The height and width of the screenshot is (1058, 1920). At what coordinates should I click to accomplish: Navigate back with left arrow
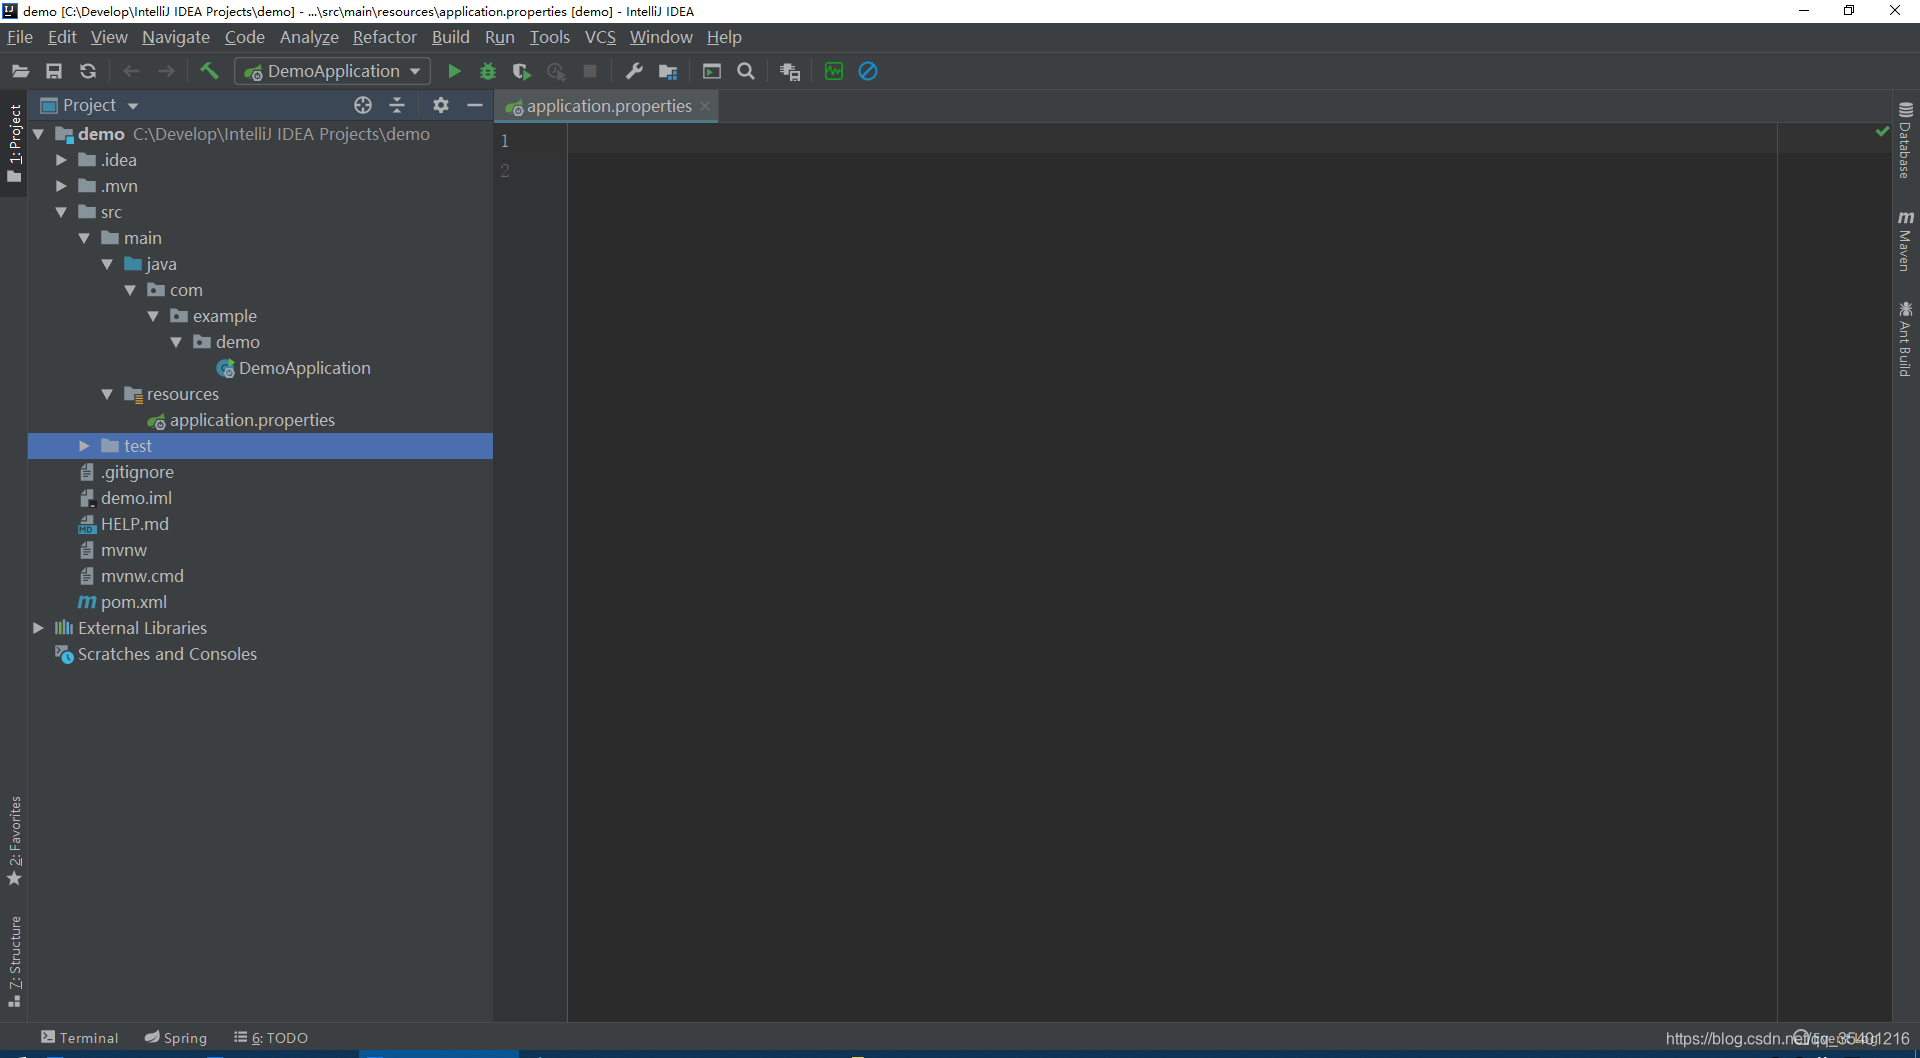pyautogui.click(x=131, y=71)
